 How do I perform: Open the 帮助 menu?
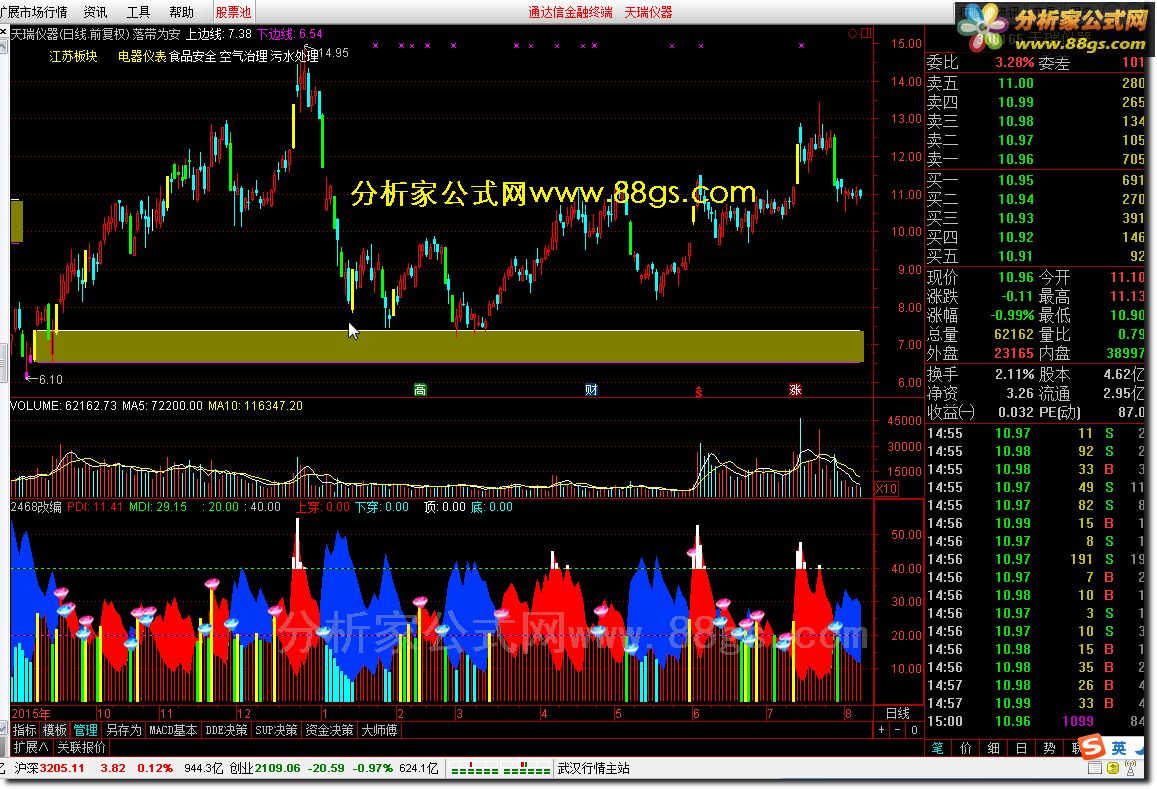[x=182, y=12]
